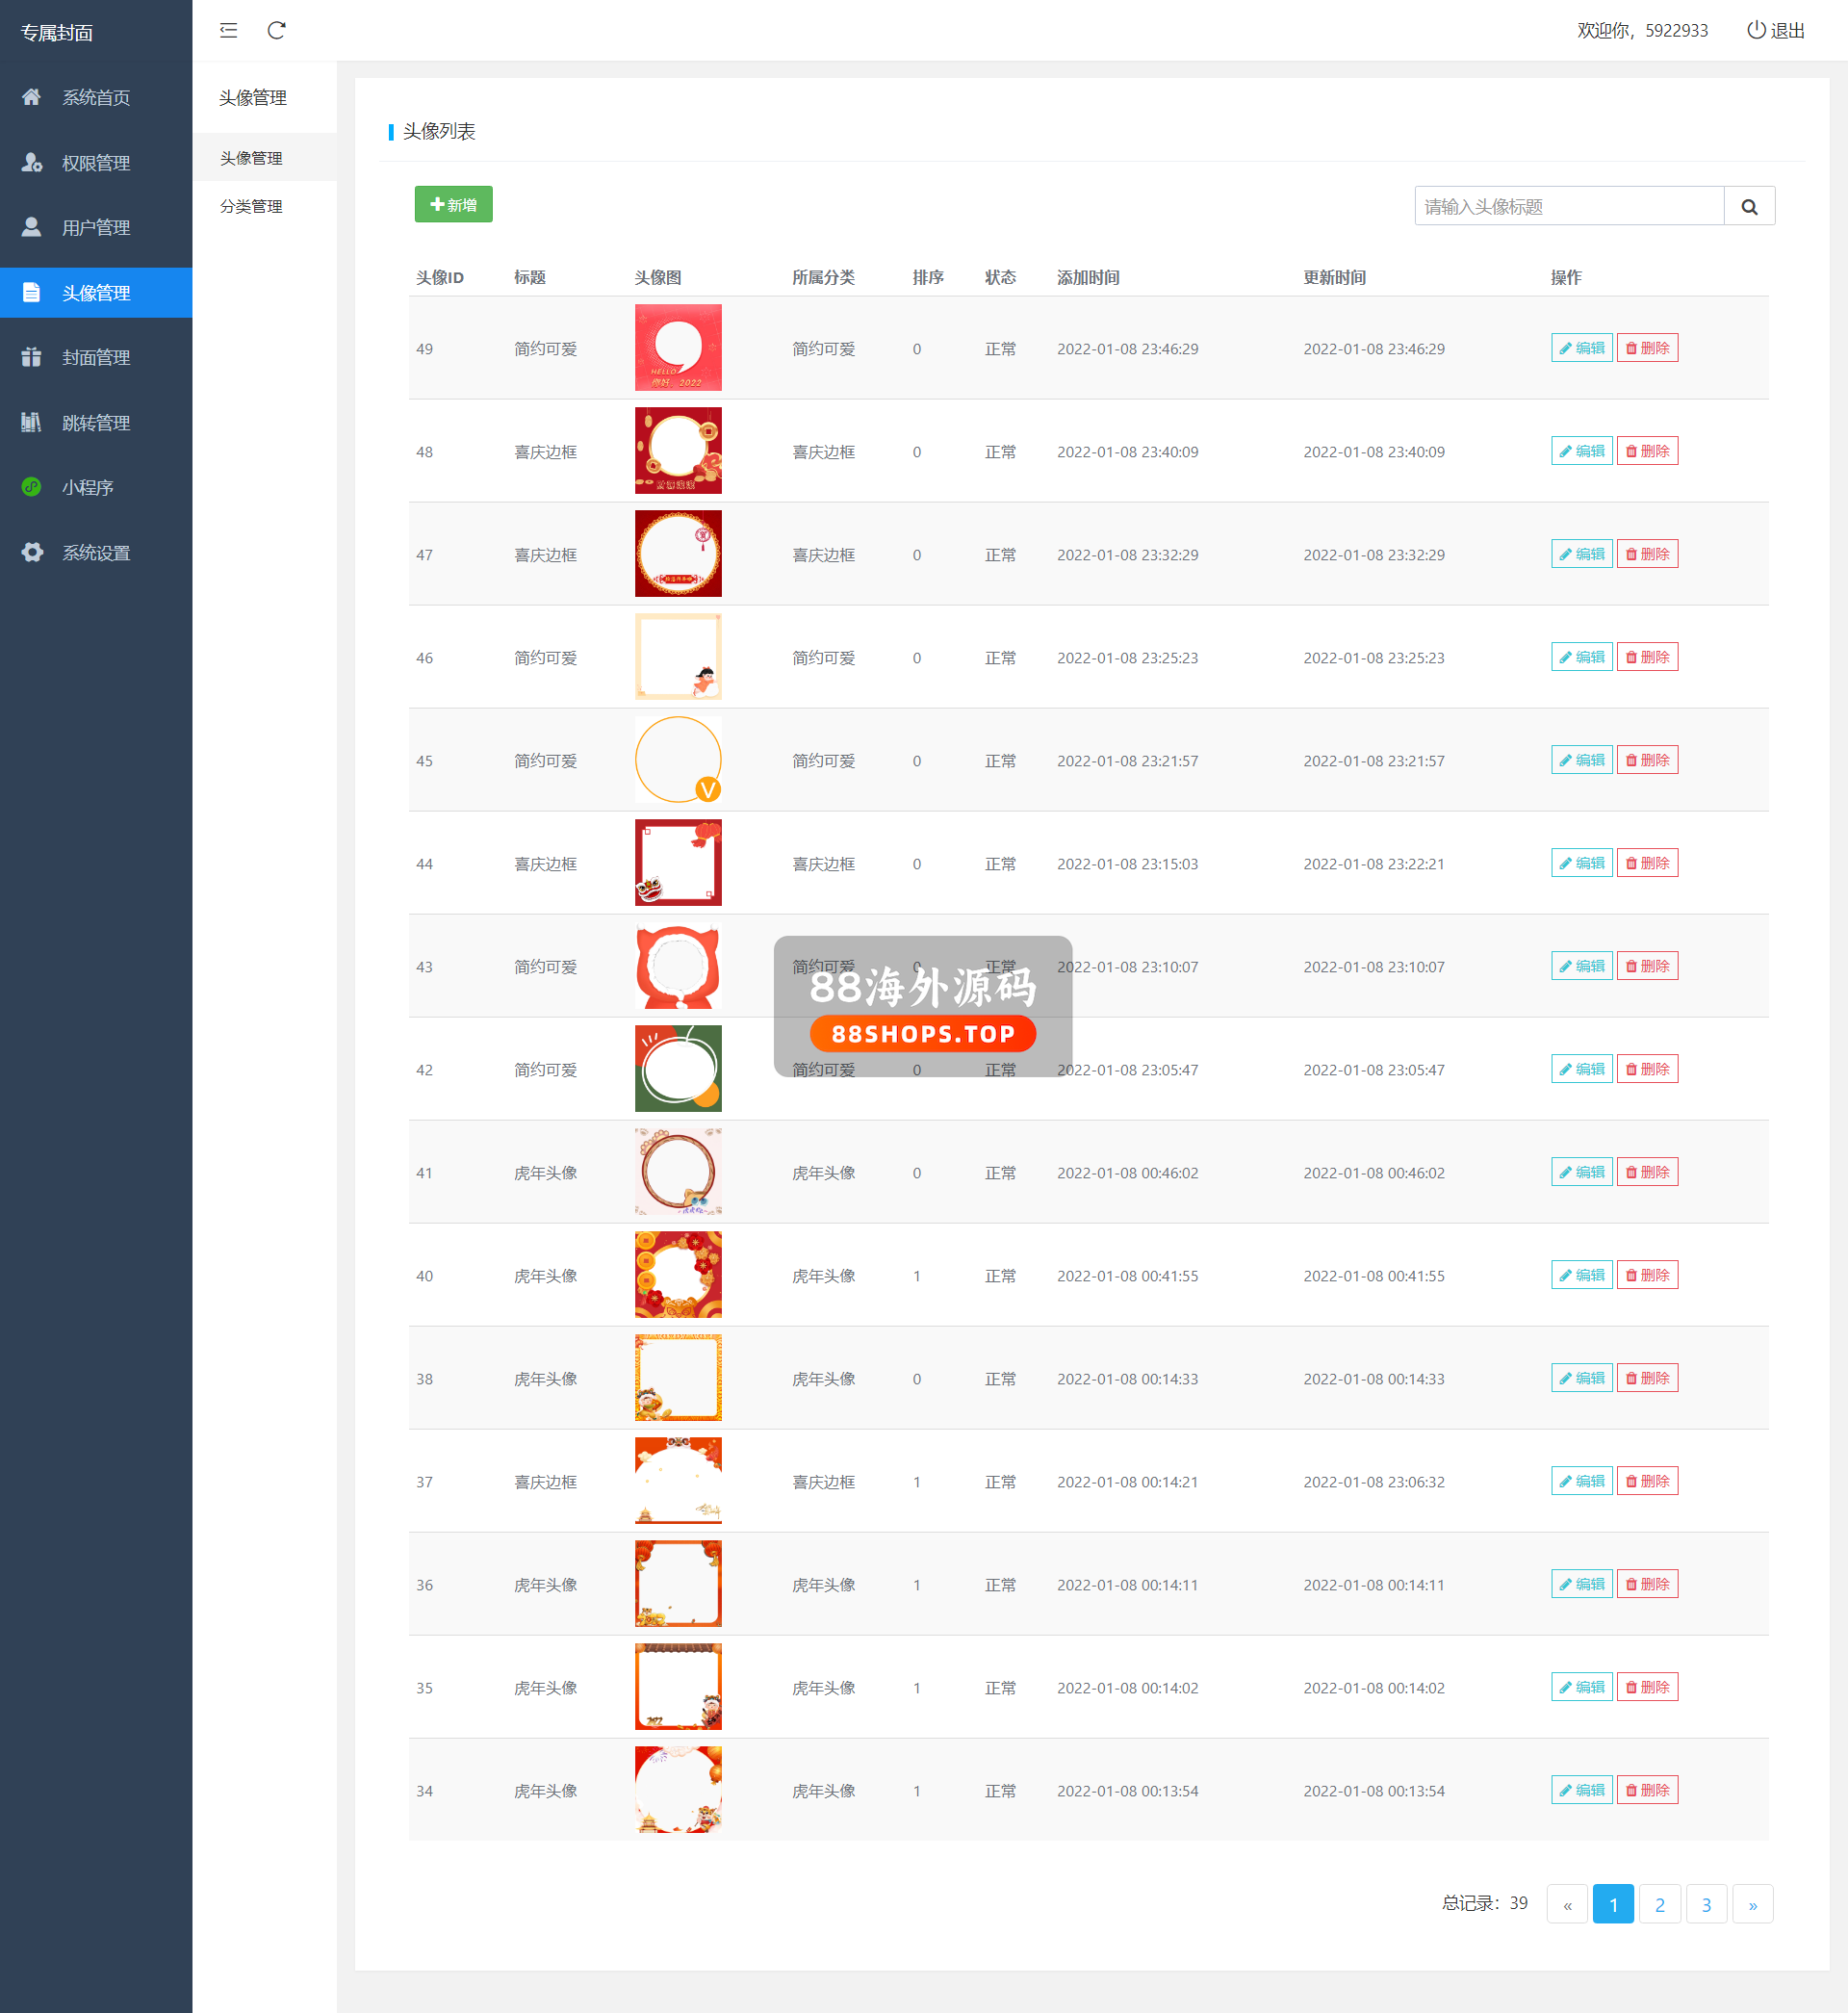This screenshot has height=2013, width=1848.
Task: Focus the 请输入头像标题 search field
Action: tap(1567, 206)
